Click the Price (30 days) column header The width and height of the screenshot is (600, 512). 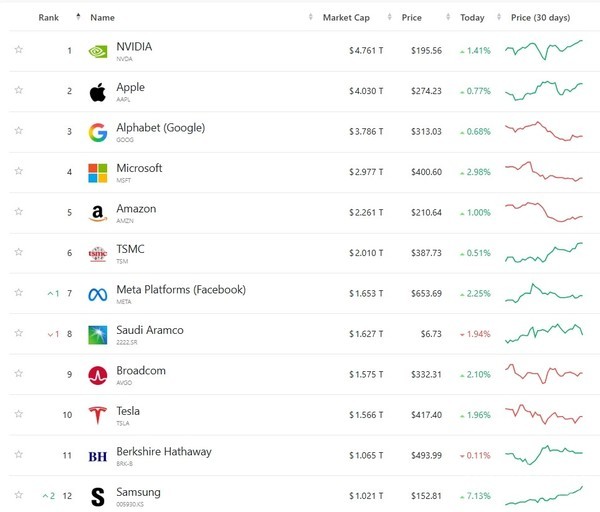[x=539, y=18]
